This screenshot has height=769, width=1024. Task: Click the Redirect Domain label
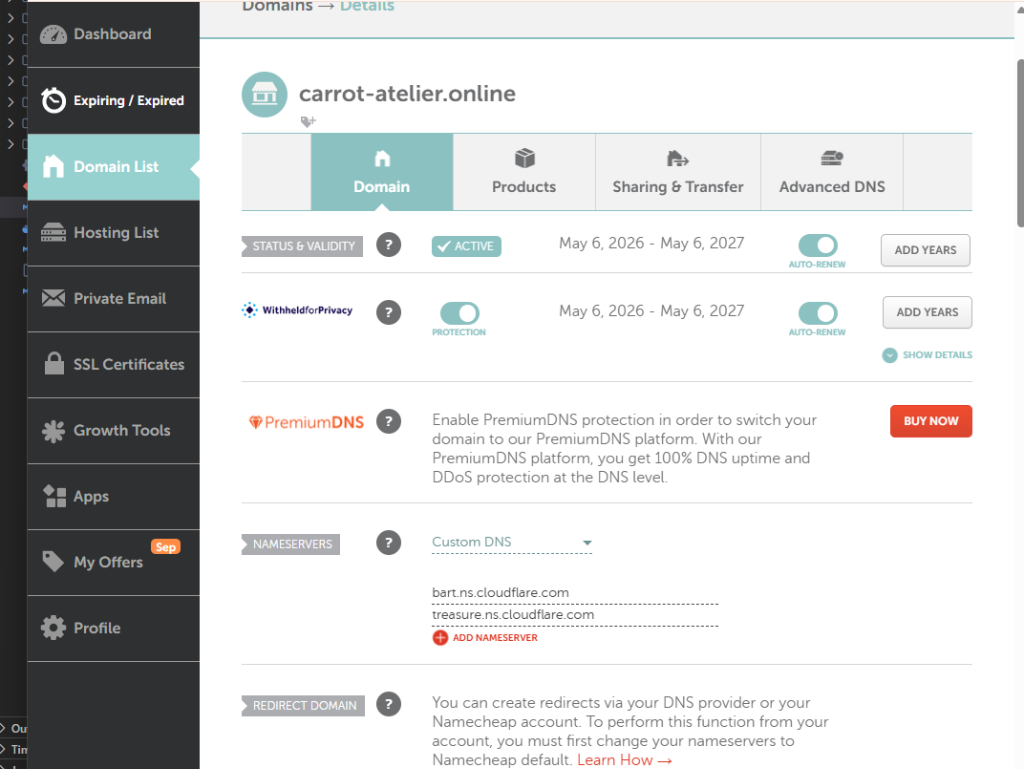[x=303, y=706]
